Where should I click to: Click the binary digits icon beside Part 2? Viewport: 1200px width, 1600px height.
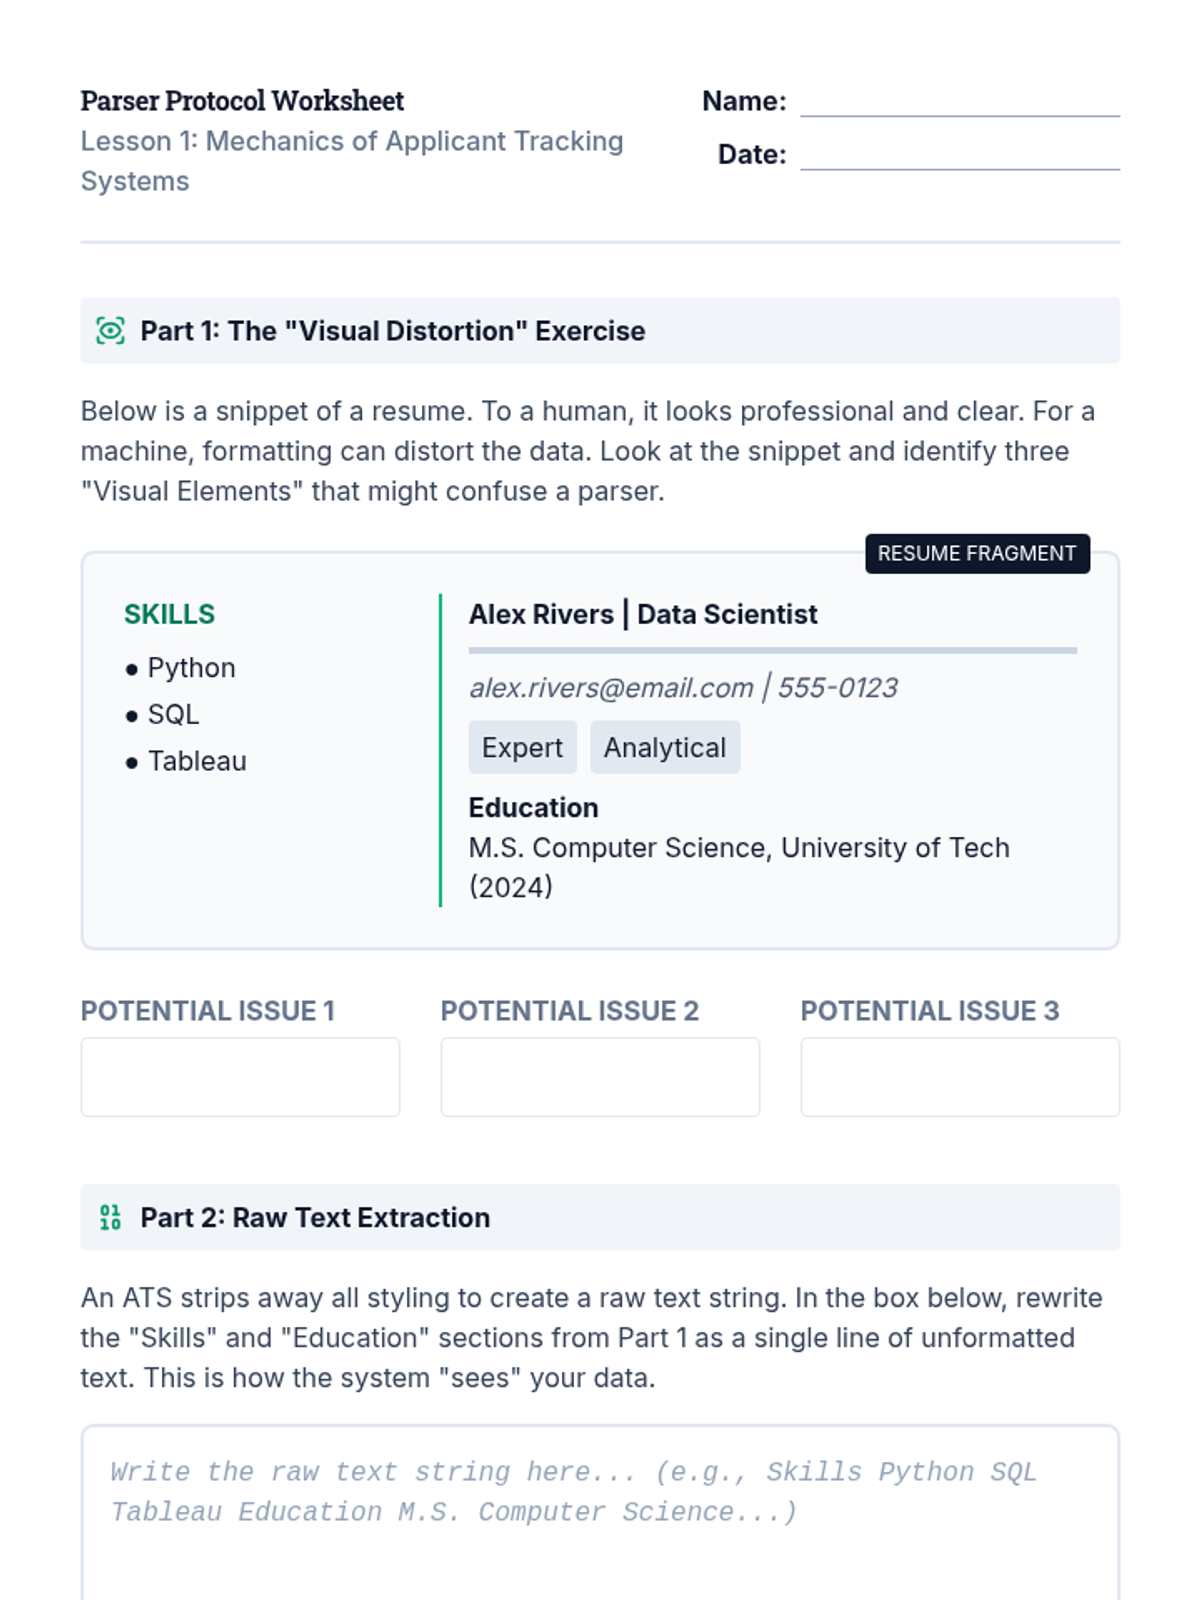tap(110, 1217)
